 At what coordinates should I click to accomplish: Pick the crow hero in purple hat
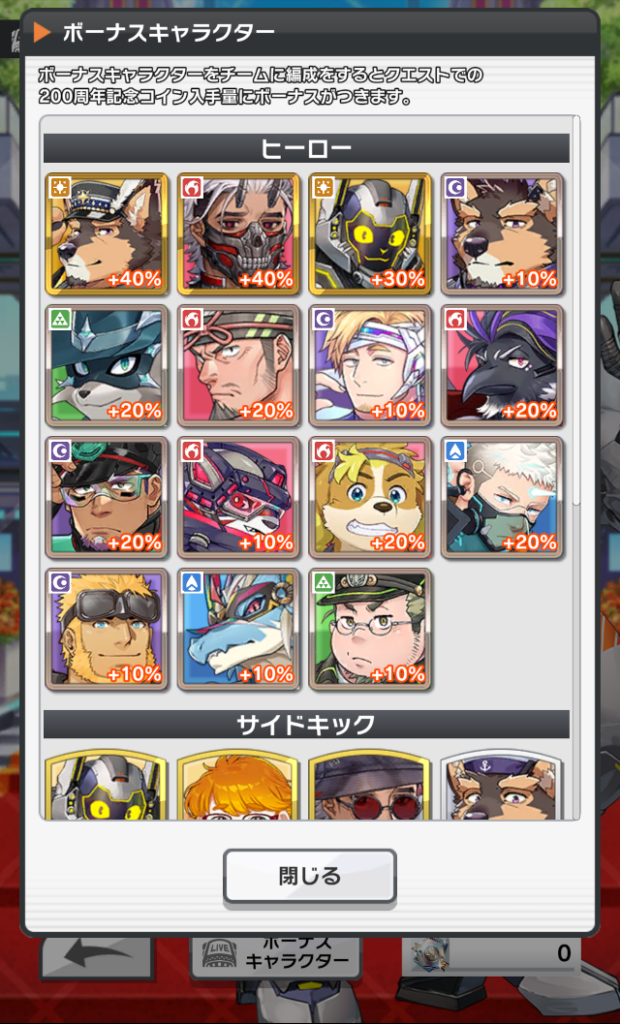click(502, 366)
